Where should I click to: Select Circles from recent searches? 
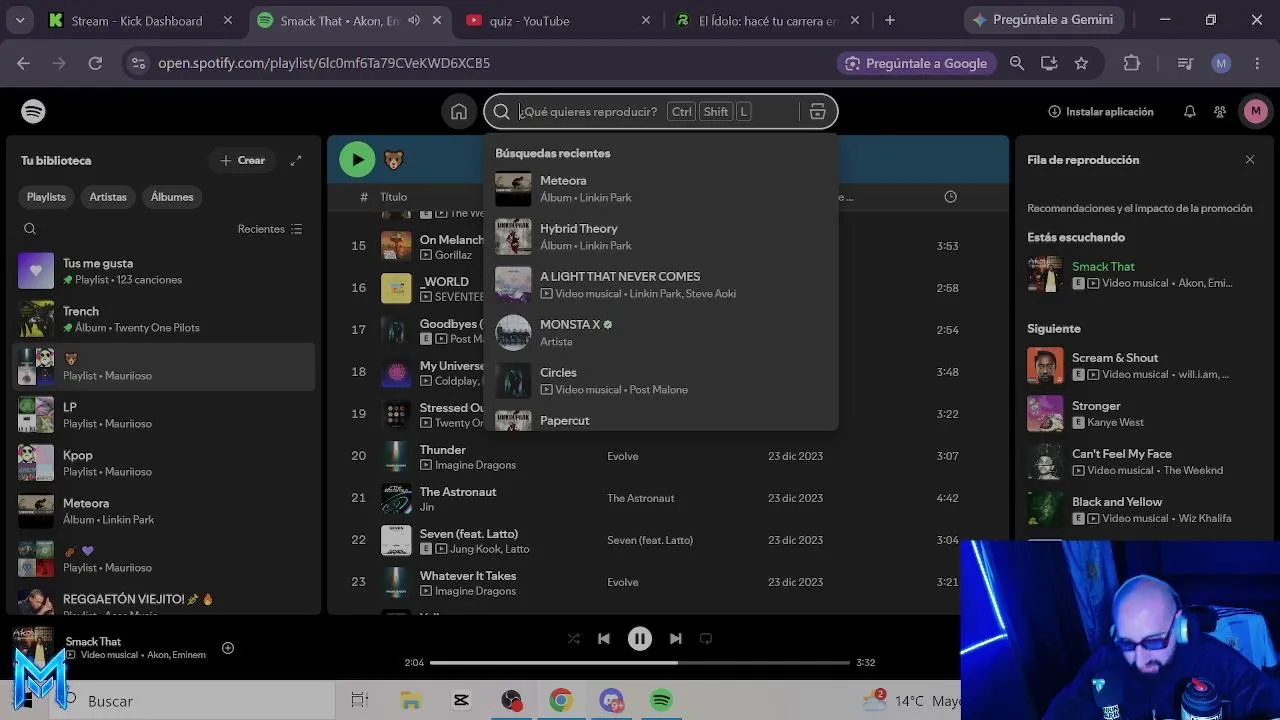coord(661,381)
